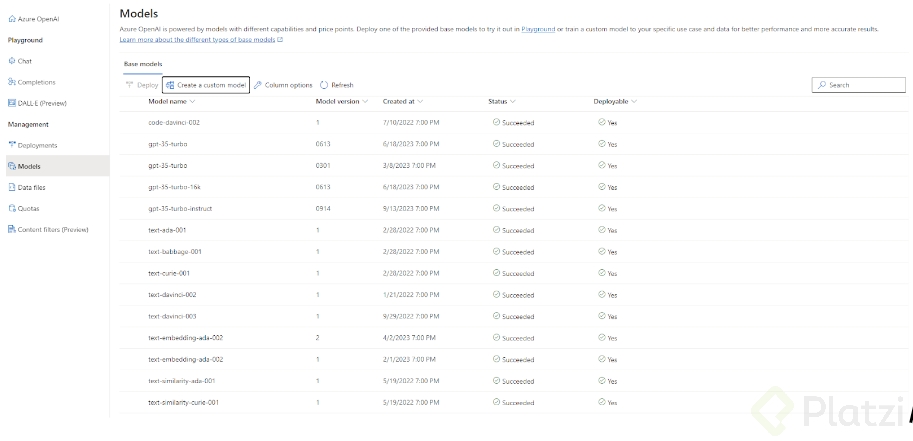The image size is (913, 441).
Task: Select the Models sidebar icon
Action: tap(12, 166)
